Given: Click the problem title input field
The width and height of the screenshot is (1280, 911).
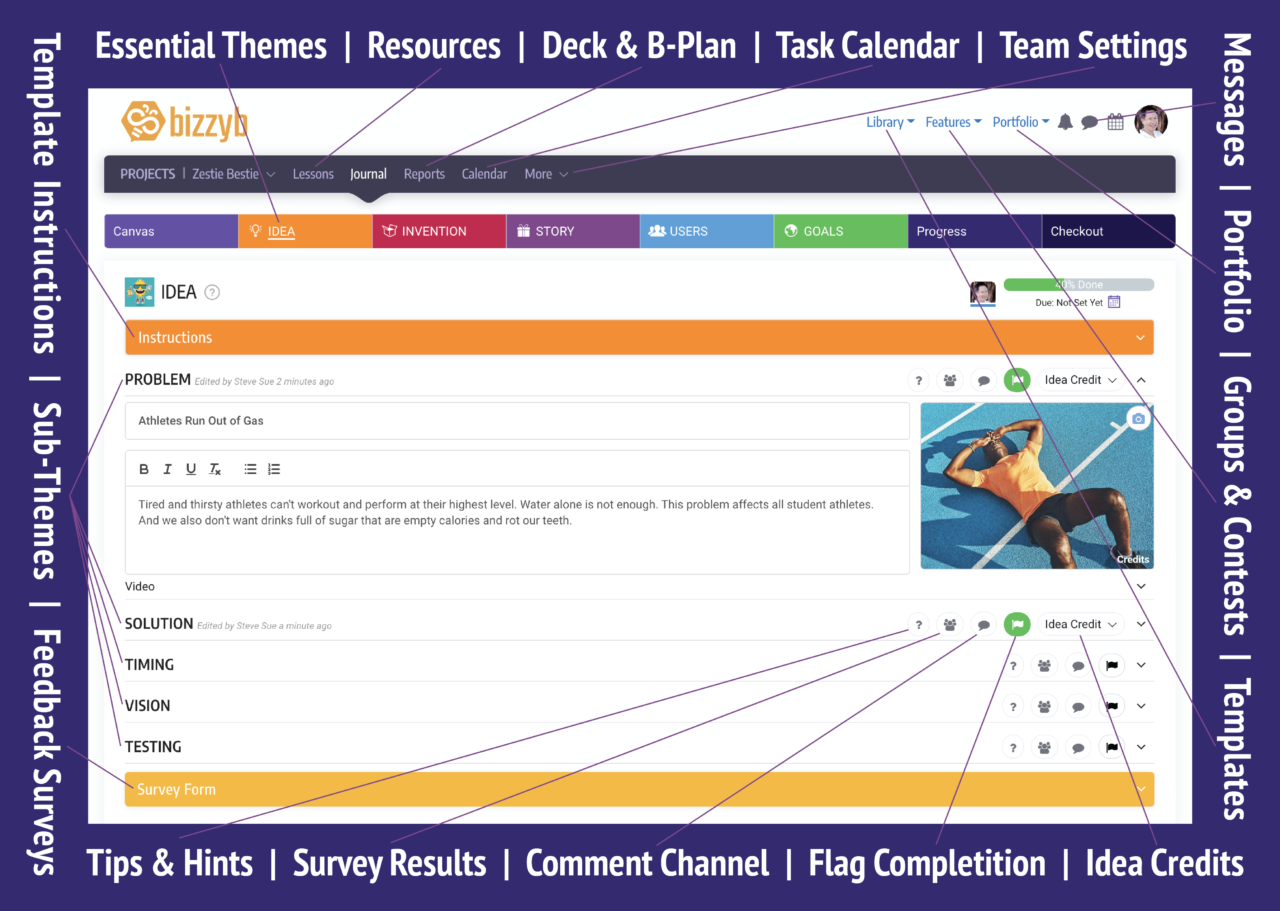Looking at the screenshot, I should pos(517,421).
